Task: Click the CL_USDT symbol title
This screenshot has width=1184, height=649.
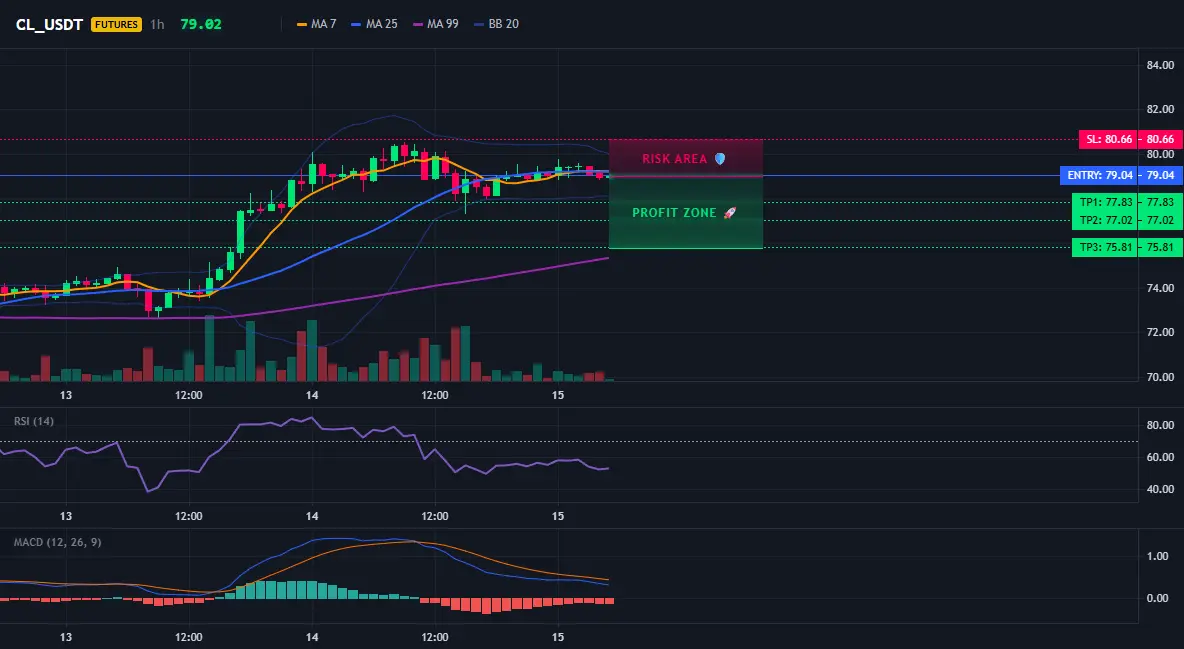Action: click(49, 24)
